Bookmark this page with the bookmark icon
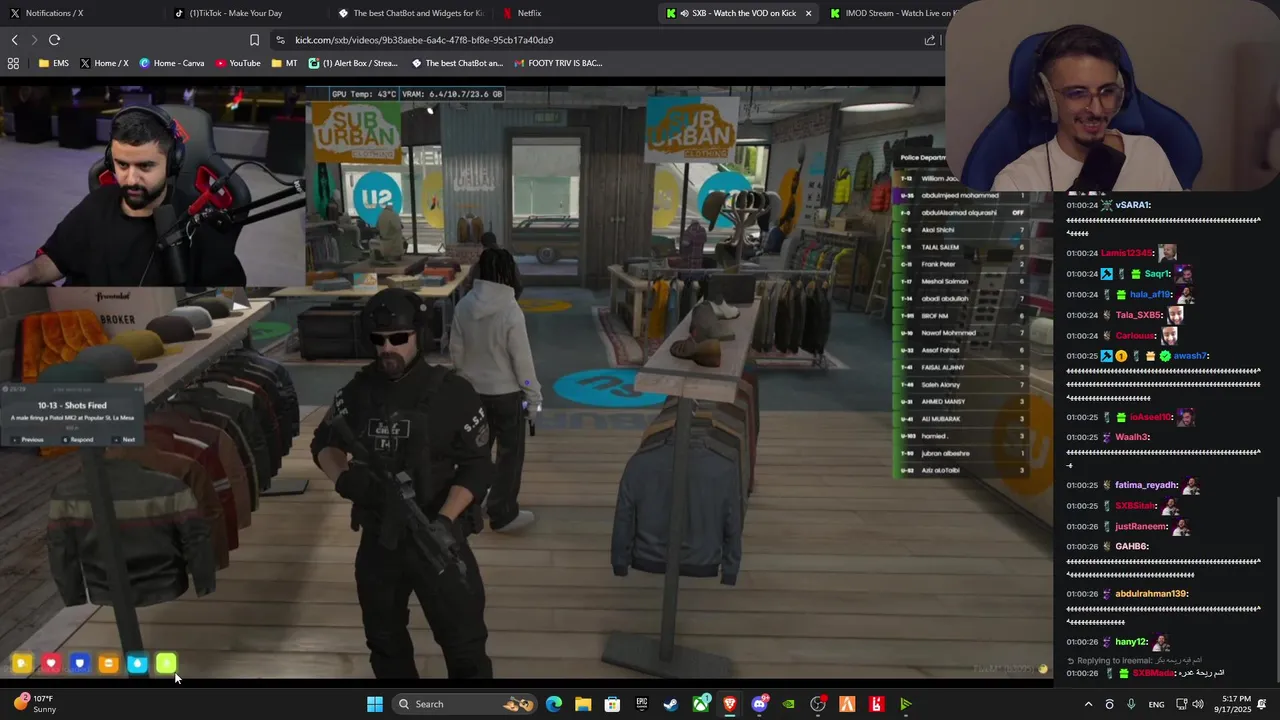 pyautogui.click(x=254, y=40)
